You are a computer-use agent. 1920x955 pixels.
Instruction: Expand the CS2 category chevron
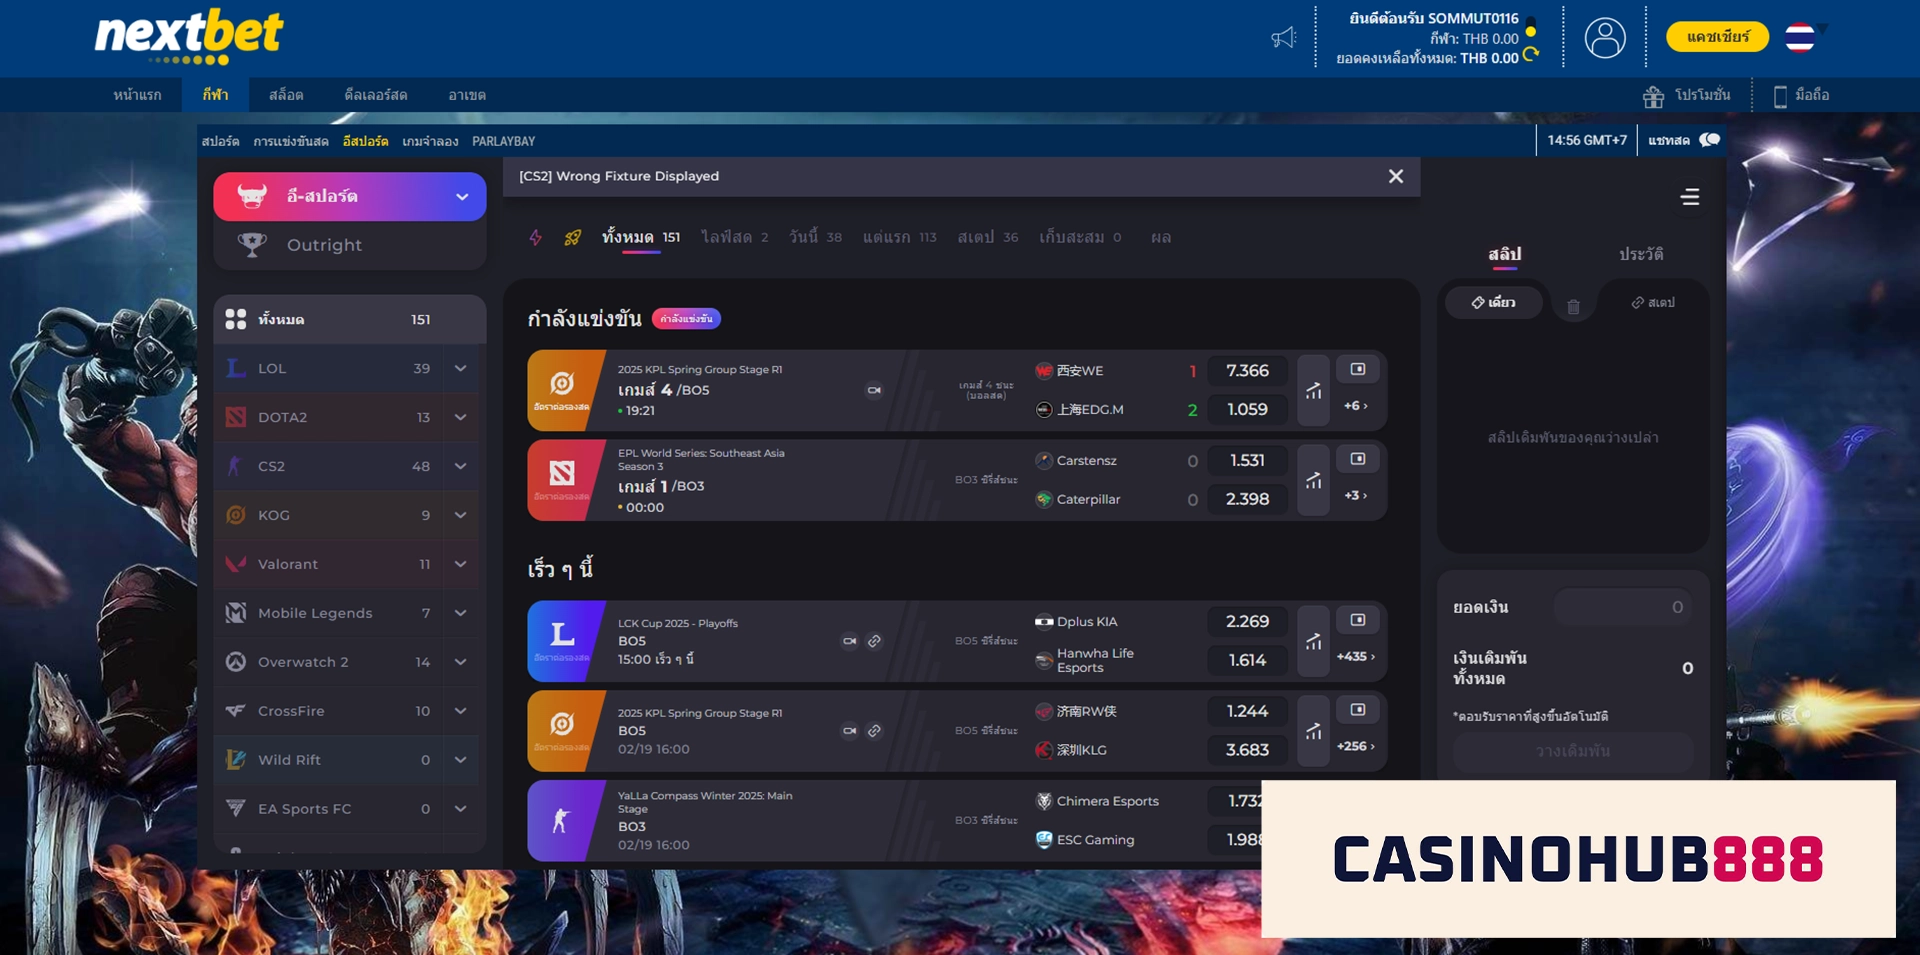[460, 466]
